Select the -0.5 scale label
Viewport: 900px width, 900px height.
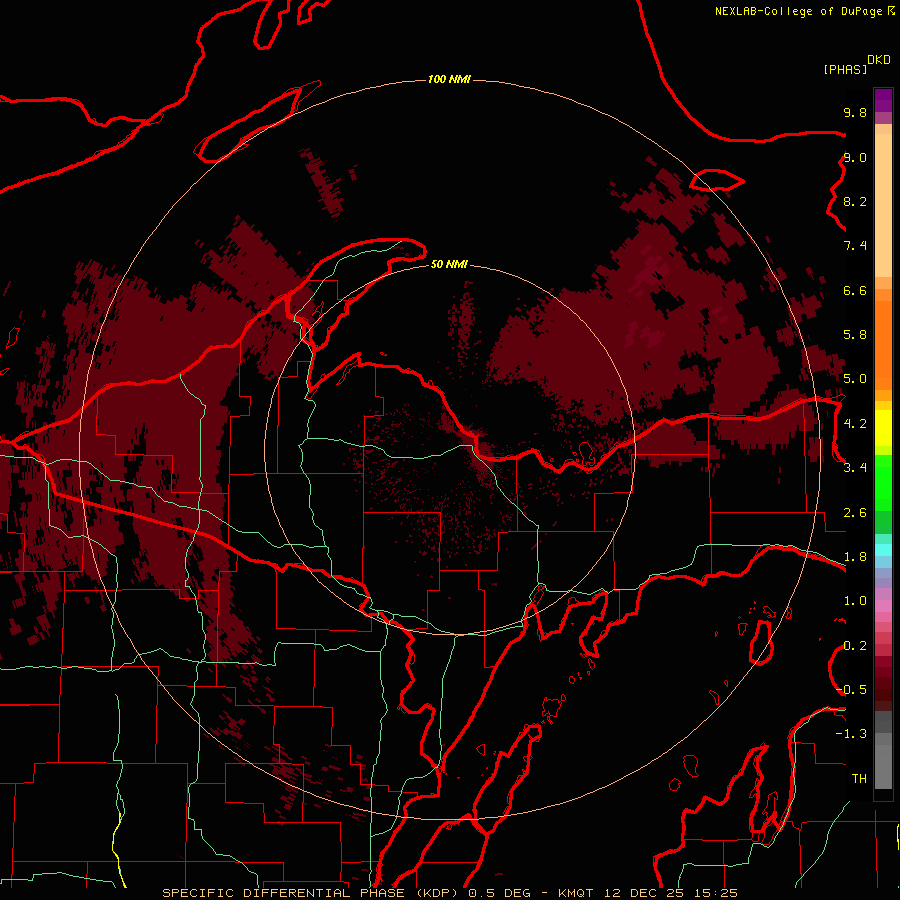[x=851, y=690]
